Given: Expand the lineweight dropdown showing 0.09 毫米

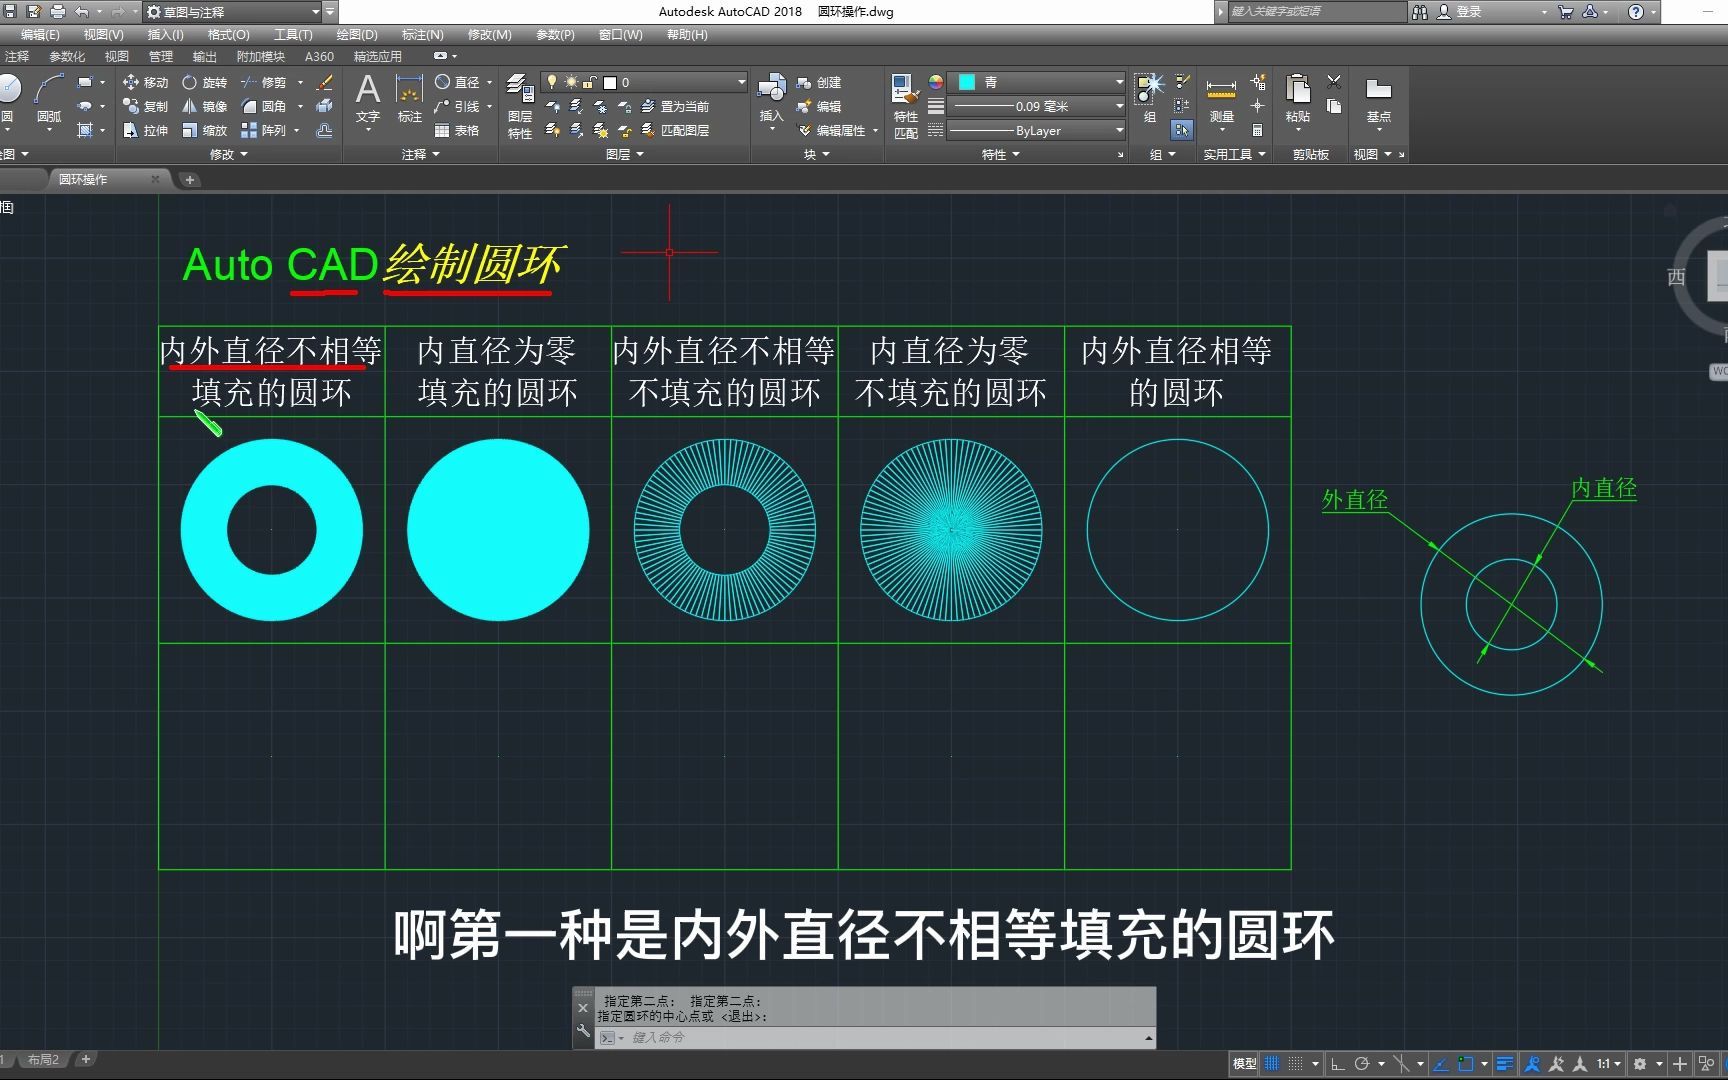Looking at the screenshot, I should pos(1118,105).
